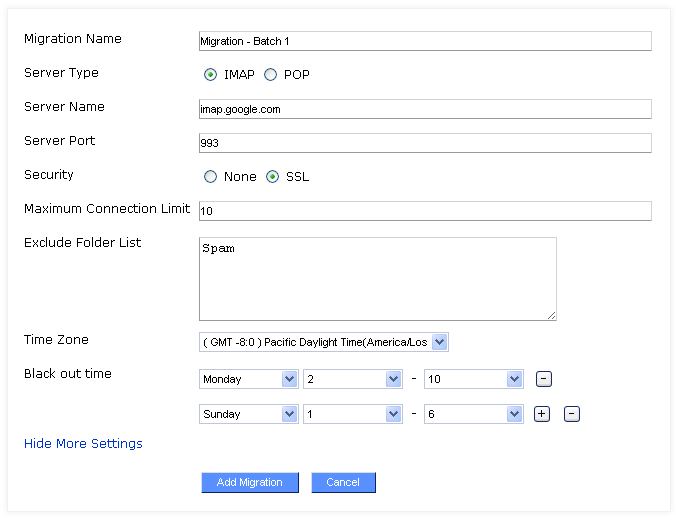
Task: Change Sunday blackout end hour 6
Action: (473, 414)
